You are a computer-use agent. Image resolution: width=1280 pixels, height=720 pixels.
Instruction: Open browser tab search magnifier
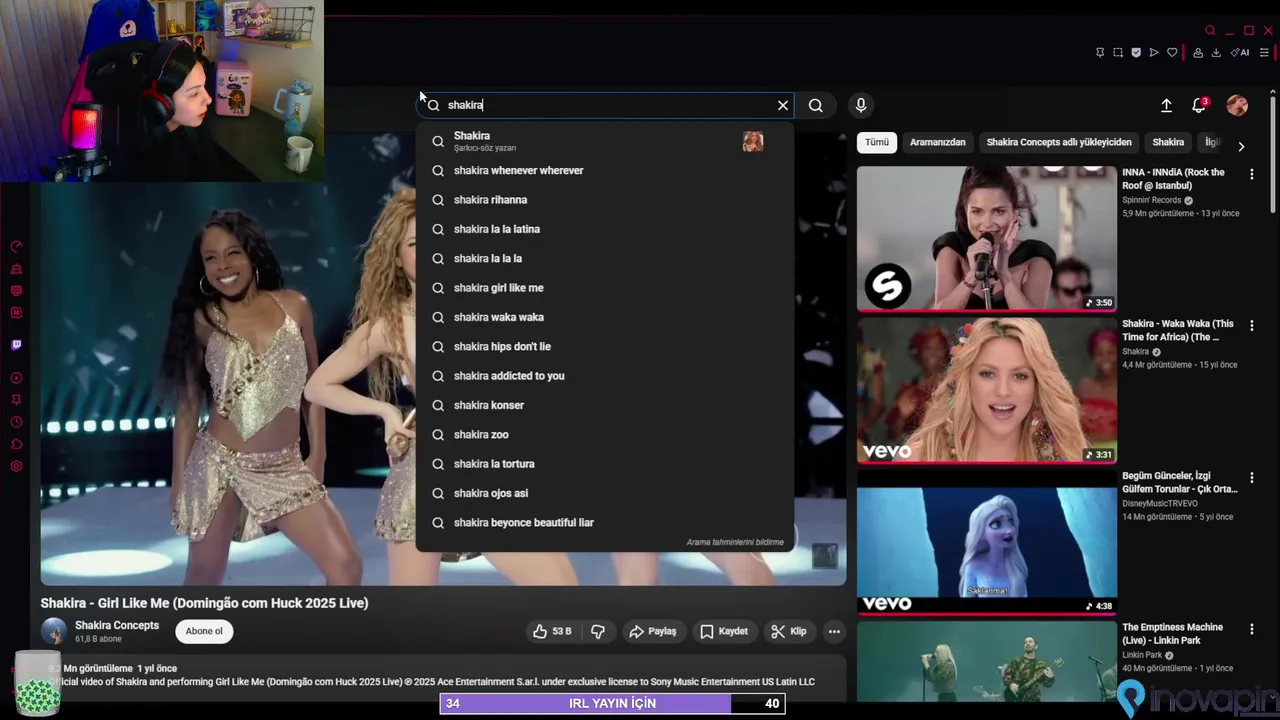1210,31
